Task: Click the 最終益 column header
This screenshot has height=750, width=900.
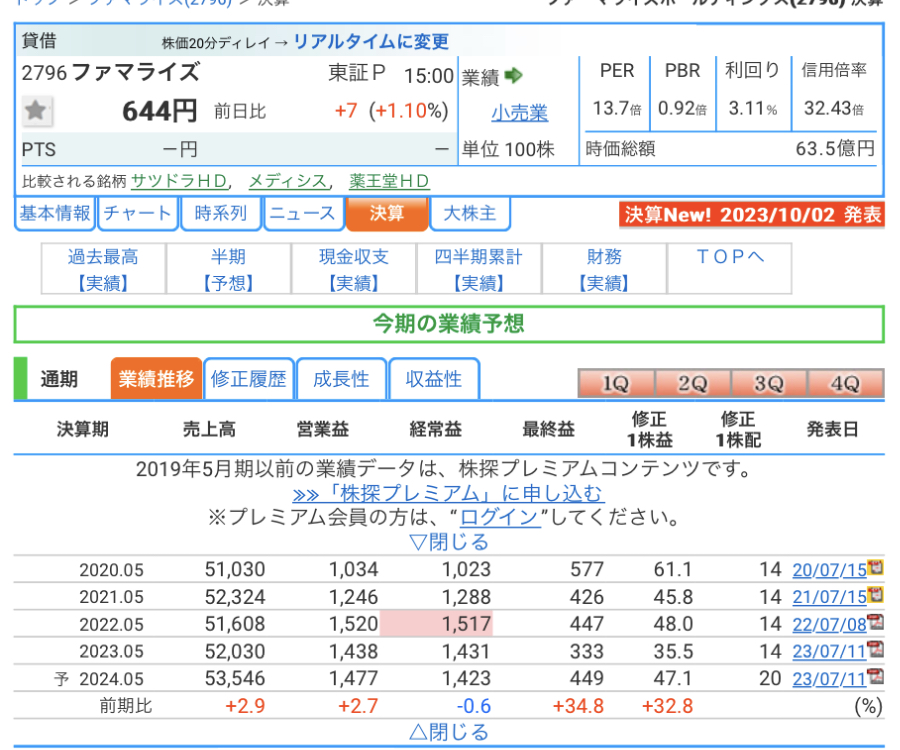Action: click(x=548, y=429)
